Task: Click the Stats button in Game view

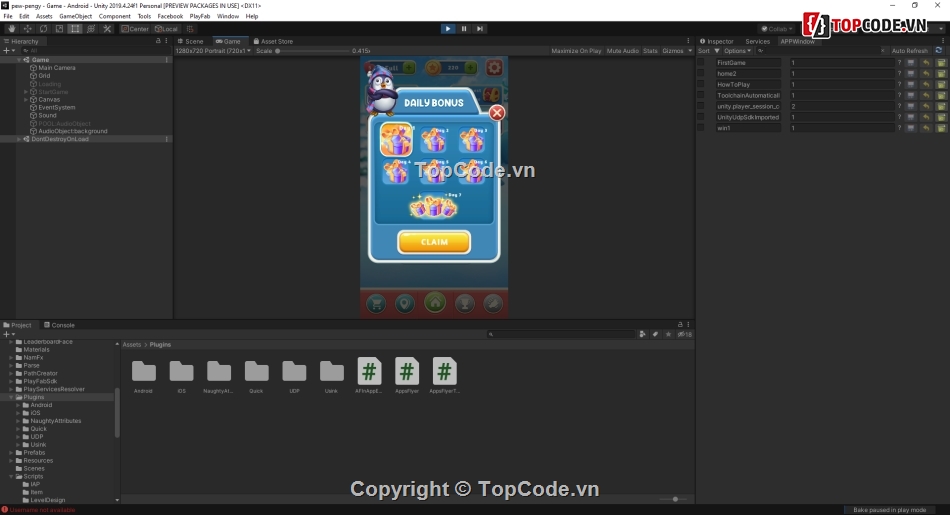Action: pos(650,51)
